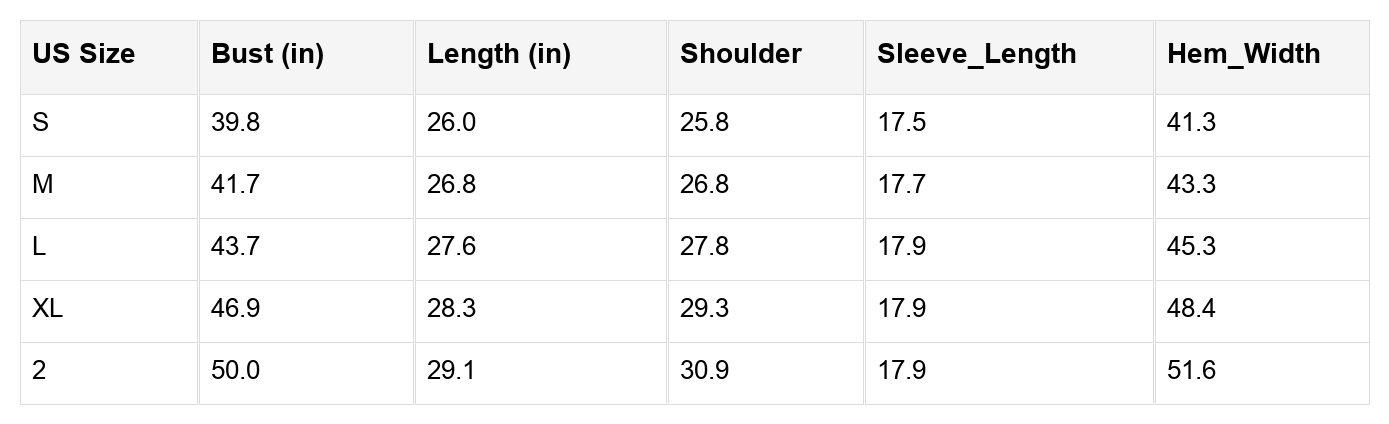Select the M size row cell
1389x424 pixels.
click(x=42, y=185)
